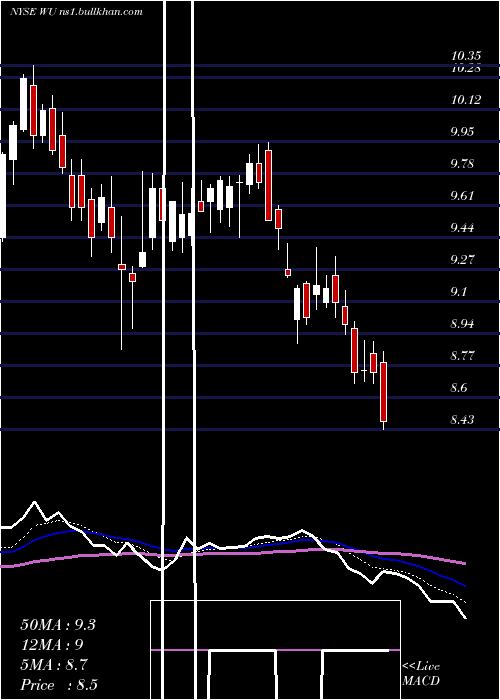Click the '5MA : 8.7' reading
The height and width of the screenshot is (700, 500).
pos(54,665)
